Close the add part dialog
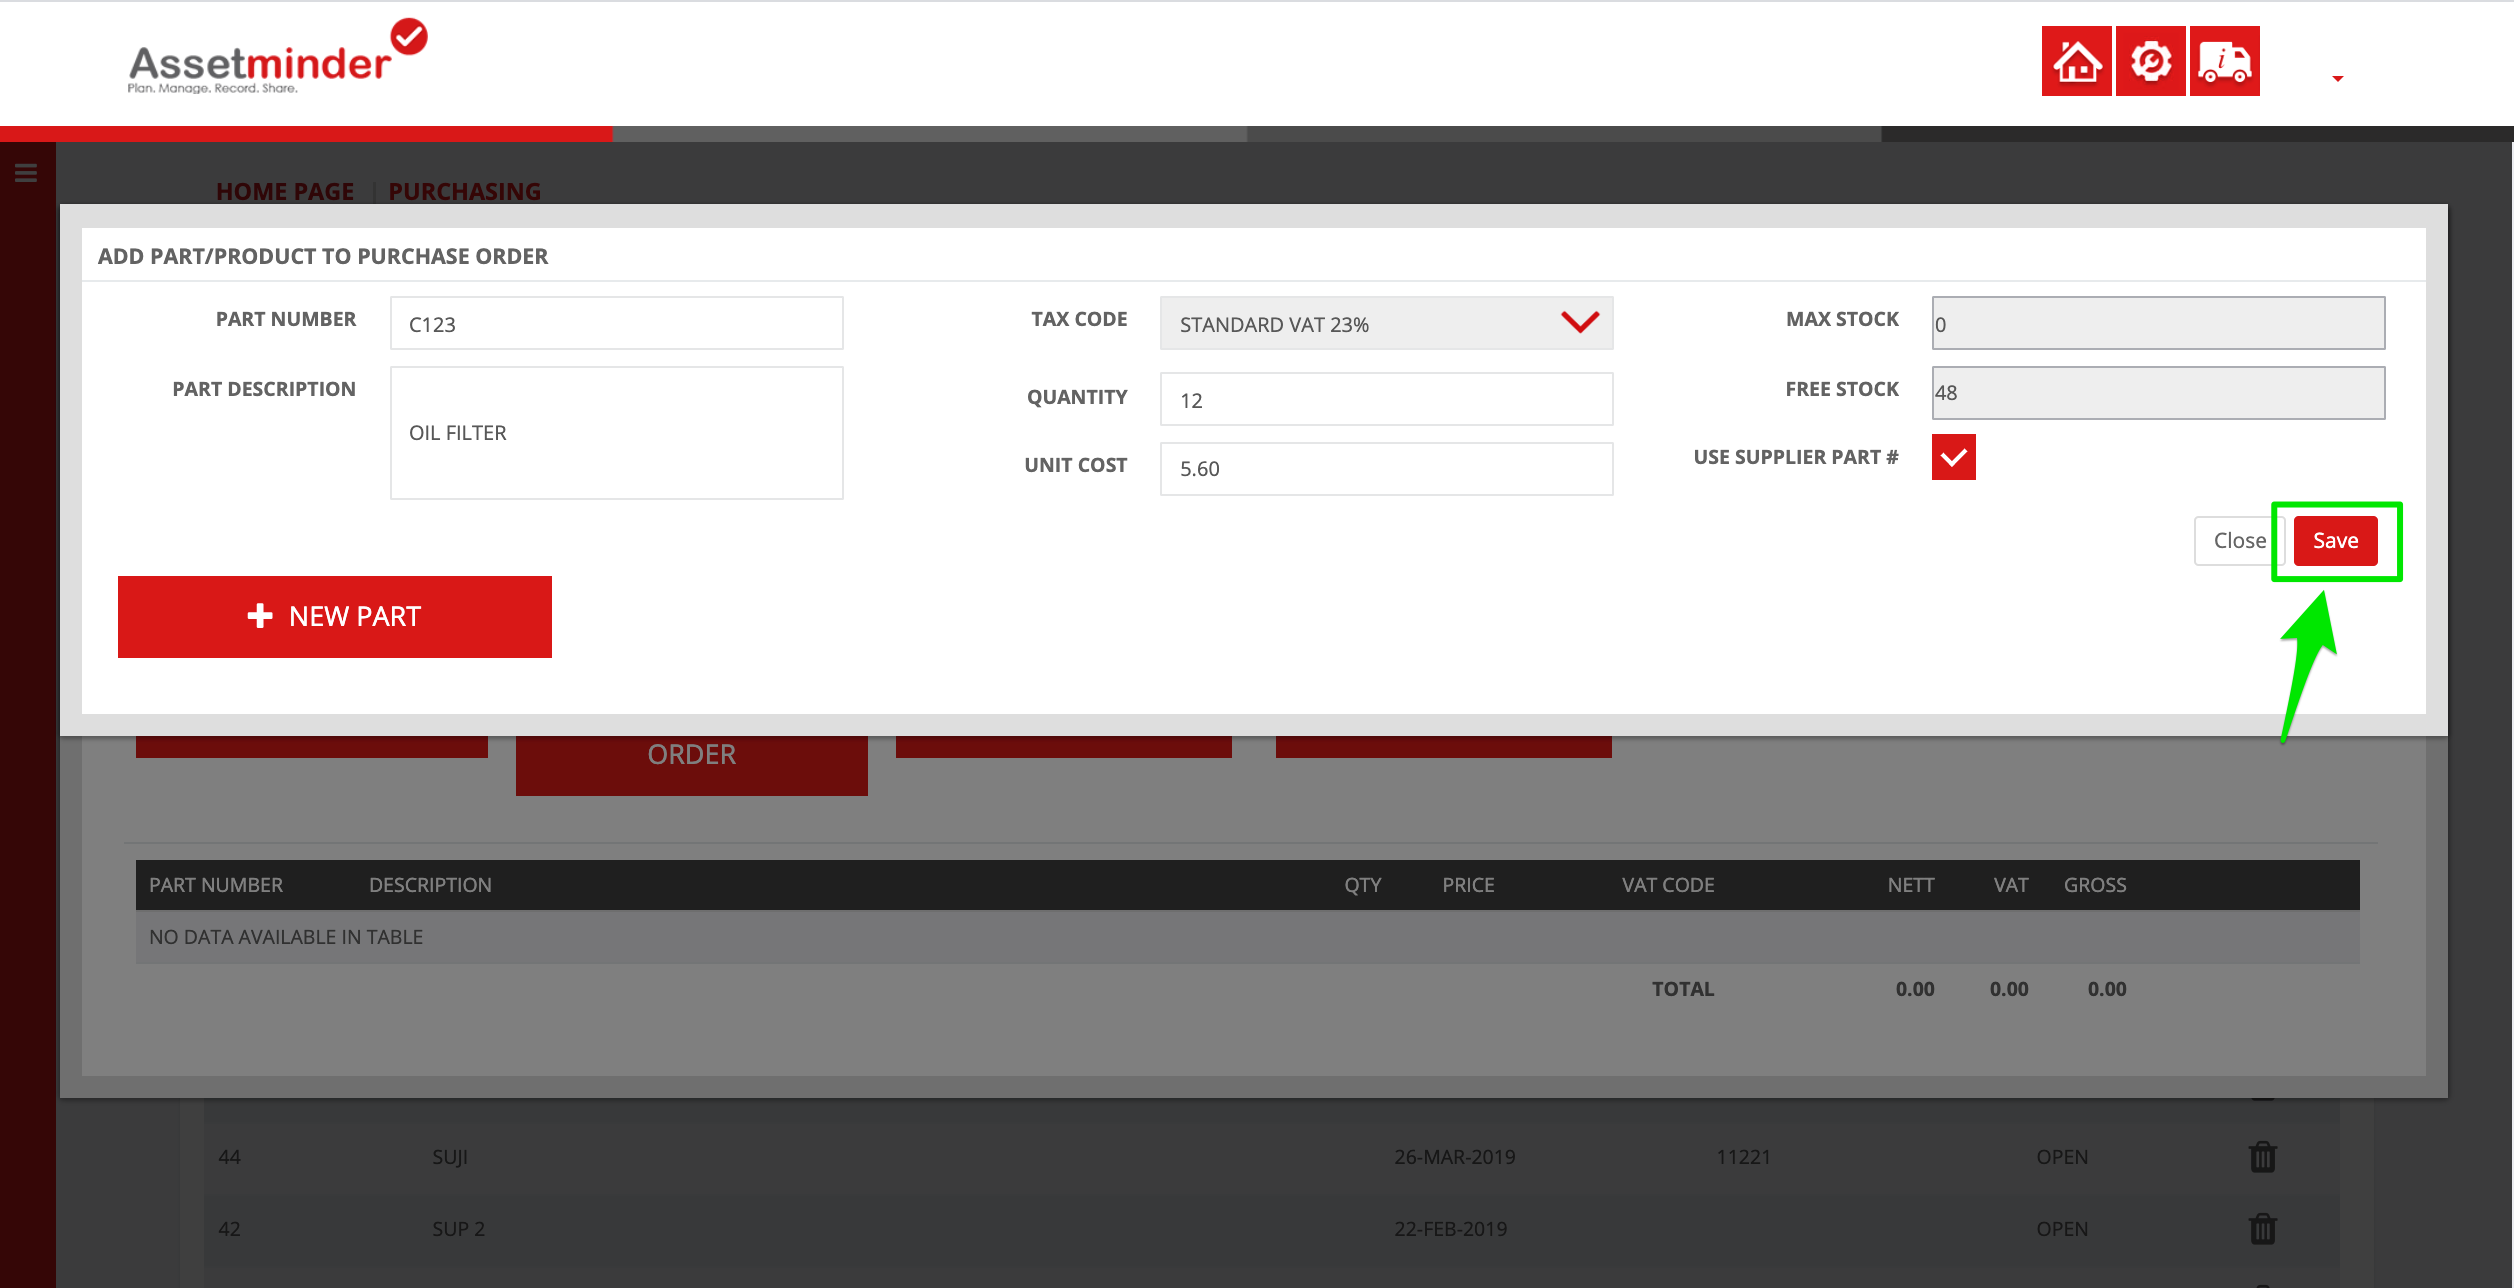 (x=2239, y=541)
